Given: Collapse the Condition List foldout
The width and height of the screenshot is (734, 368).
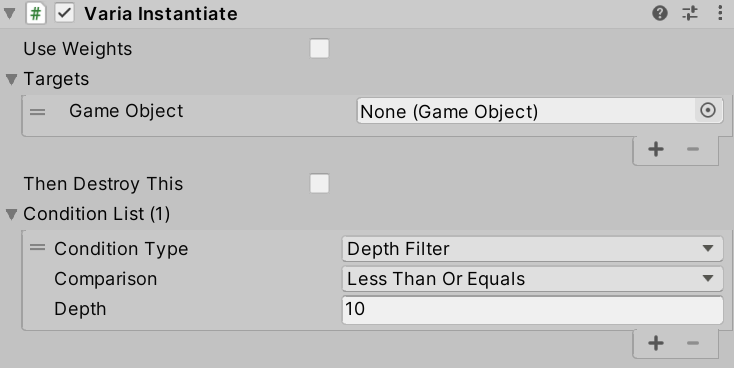Looking at the screenshot, I should pos(12,214).
